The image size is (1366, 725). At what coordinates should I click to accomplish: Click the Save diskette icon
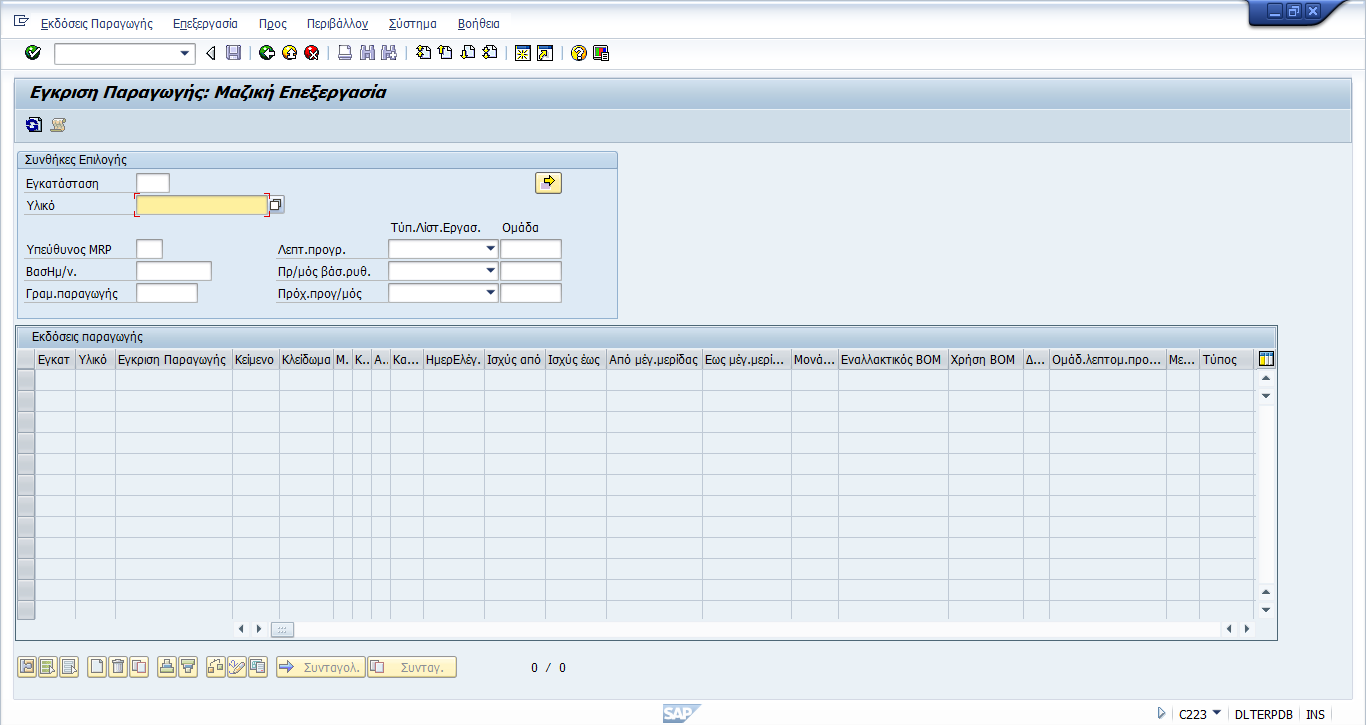tap(233, 53)
